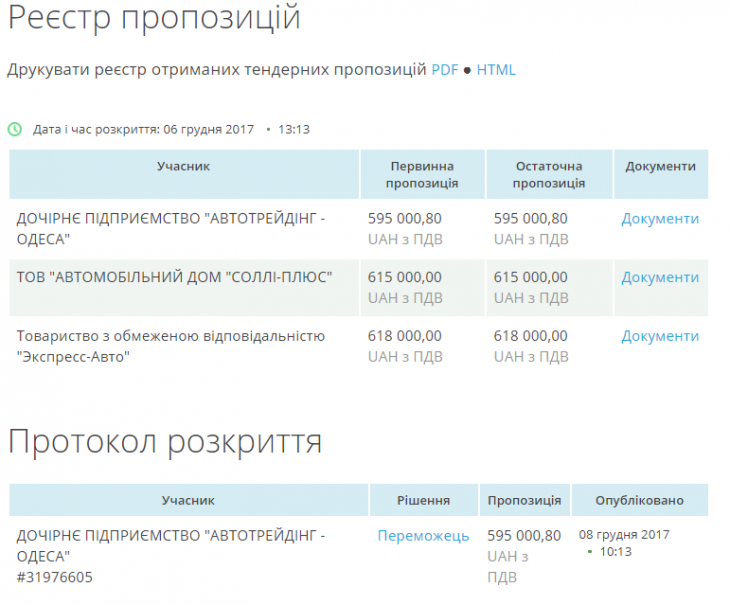Select the disclosure time 13:13
730x605 pixels.
(x=294, y=129)
